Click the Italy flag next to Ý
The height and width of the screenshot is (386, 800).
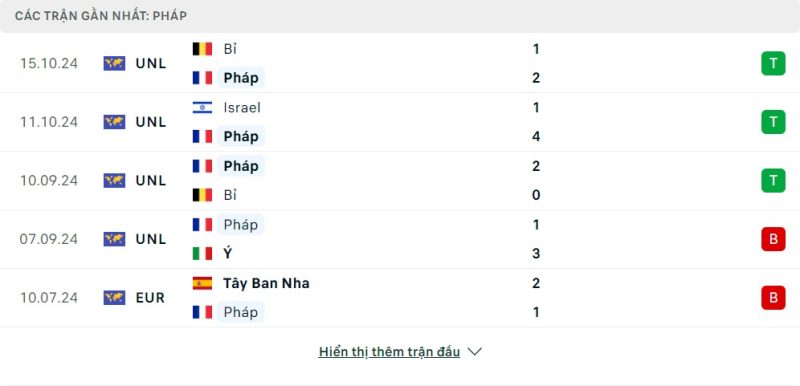pos(202,253)
